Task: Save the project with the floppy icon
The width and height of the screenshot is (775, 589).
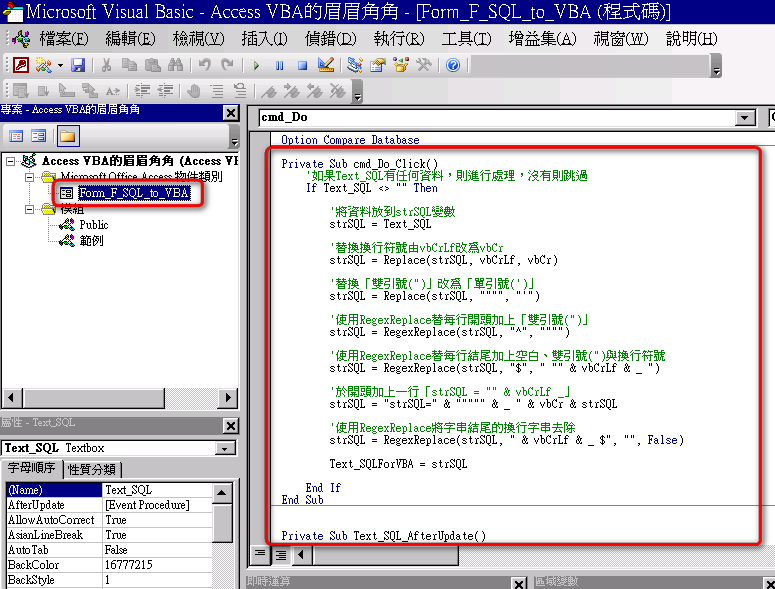Action: [78, 65]
